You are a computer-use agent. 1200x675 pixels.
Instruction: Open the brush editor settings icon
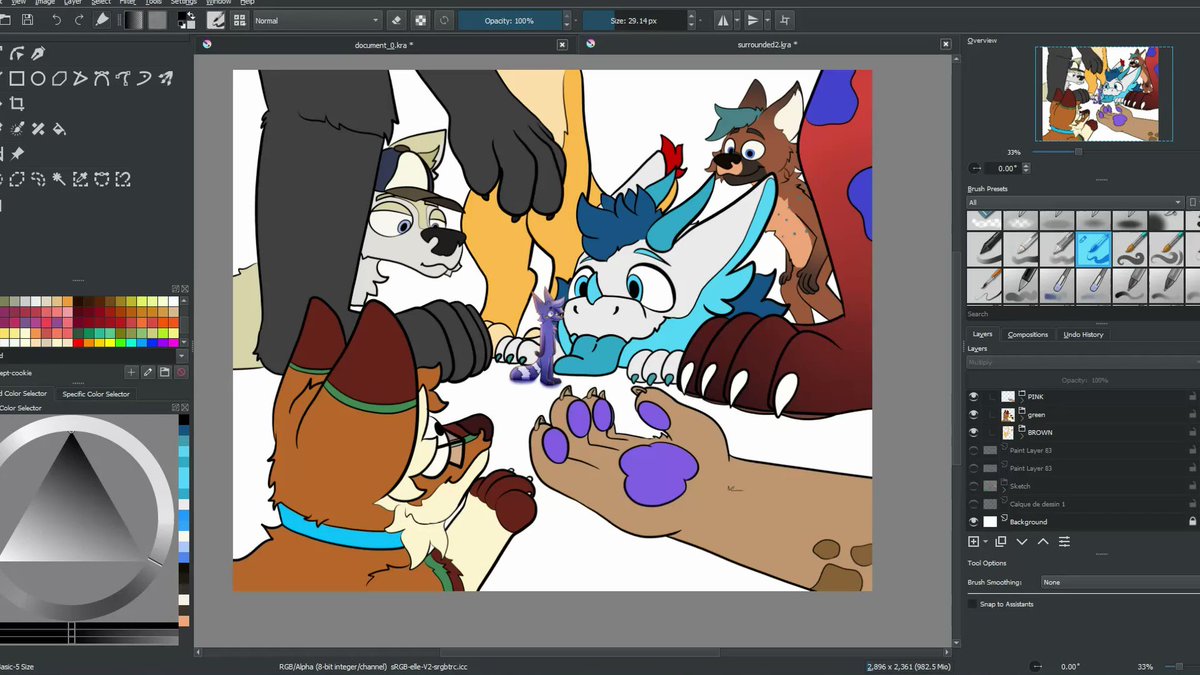216,20
